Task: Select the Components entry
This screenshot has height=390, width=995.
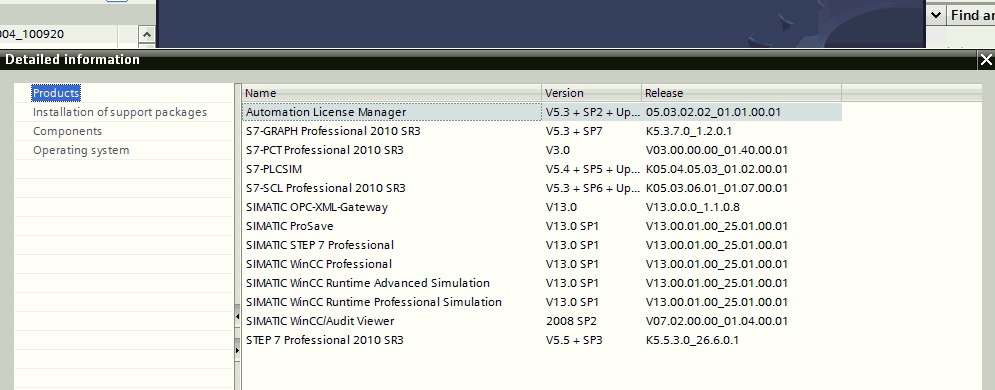Action: [67, 131]
